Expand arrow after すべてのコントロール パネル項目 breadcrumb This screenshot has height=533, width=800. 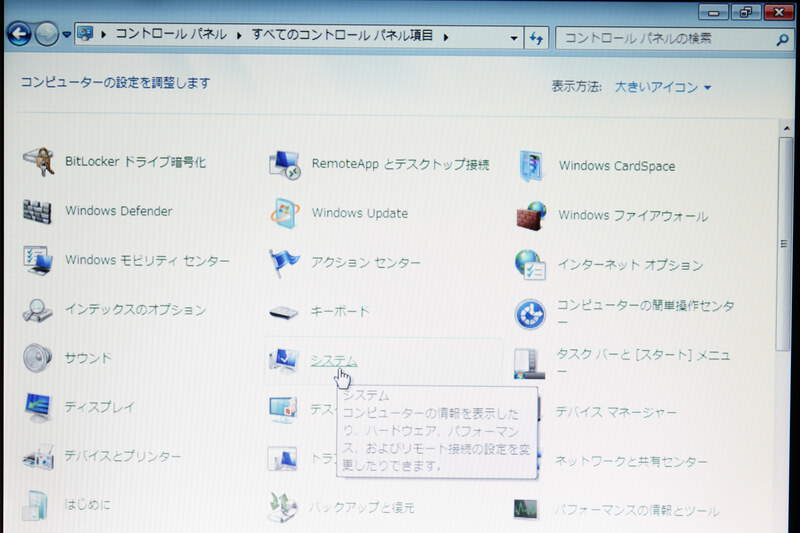pos(445,37)
